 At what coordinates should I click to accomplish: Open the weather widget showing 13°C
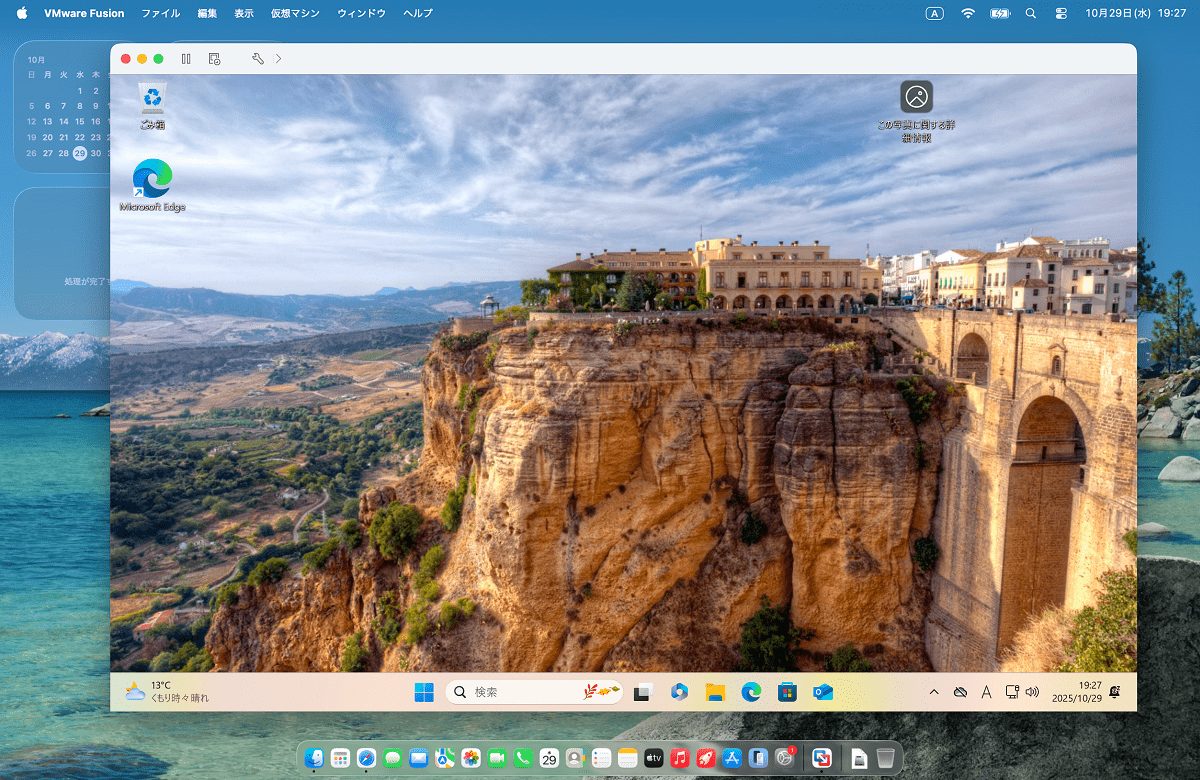pos(167,692)
